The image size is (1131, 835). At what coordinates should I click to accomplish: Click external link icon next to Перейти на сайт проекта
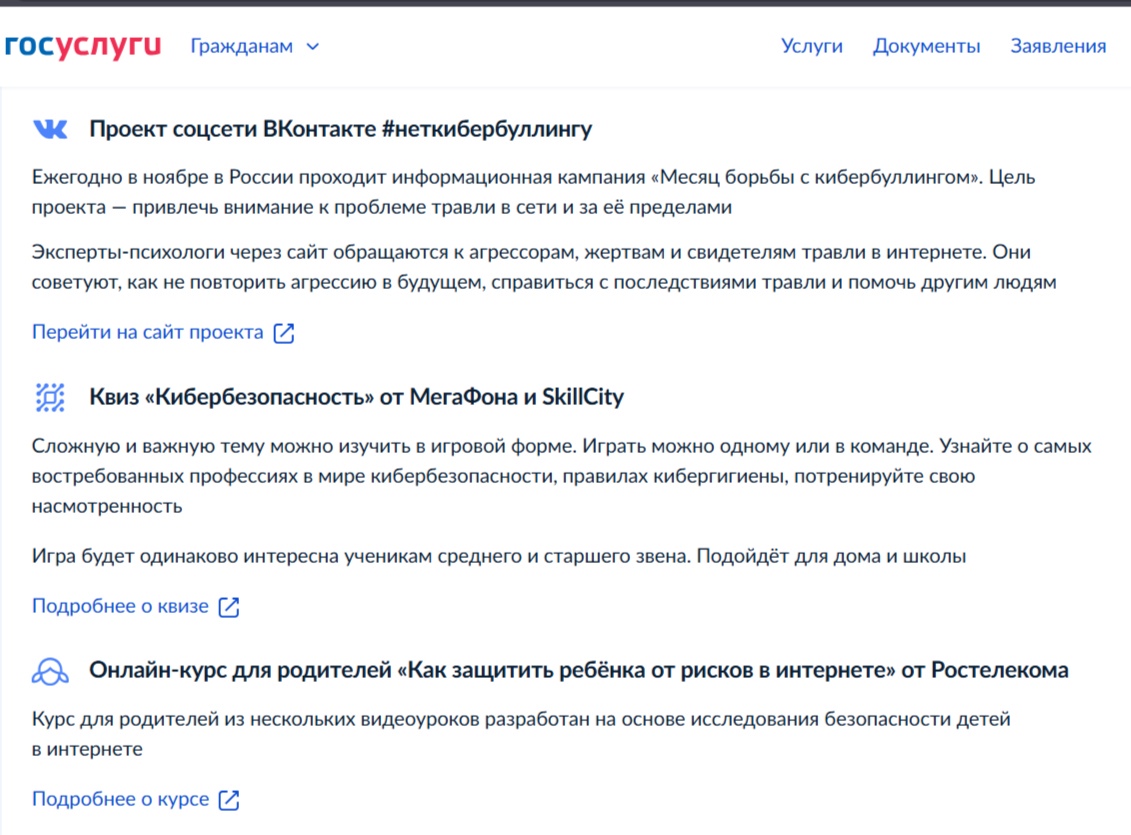coord(283,332)
